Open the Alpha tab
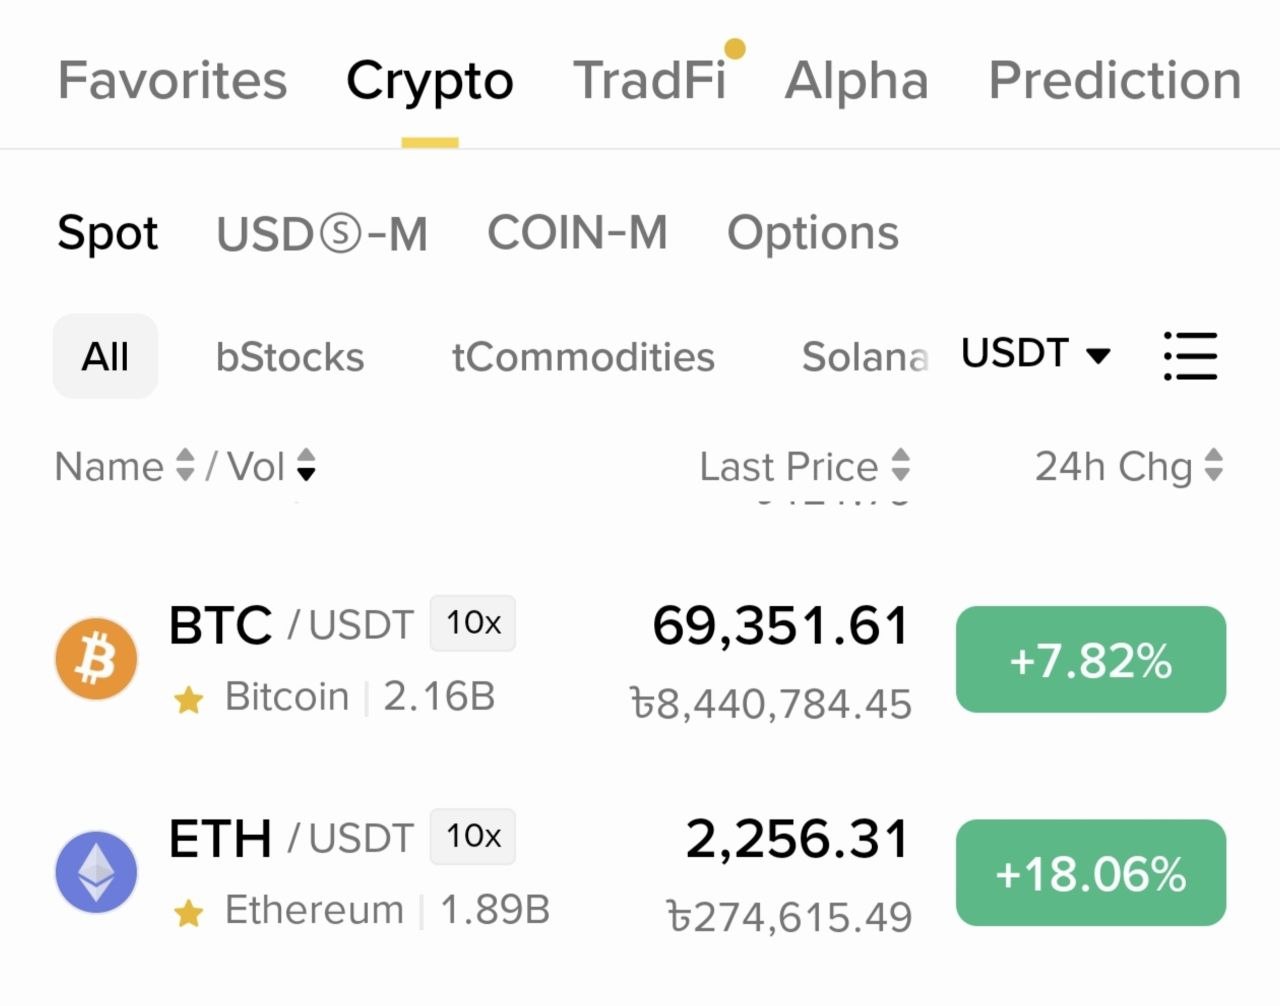This screenshot has width=1280, height=1006. point(856,80)
